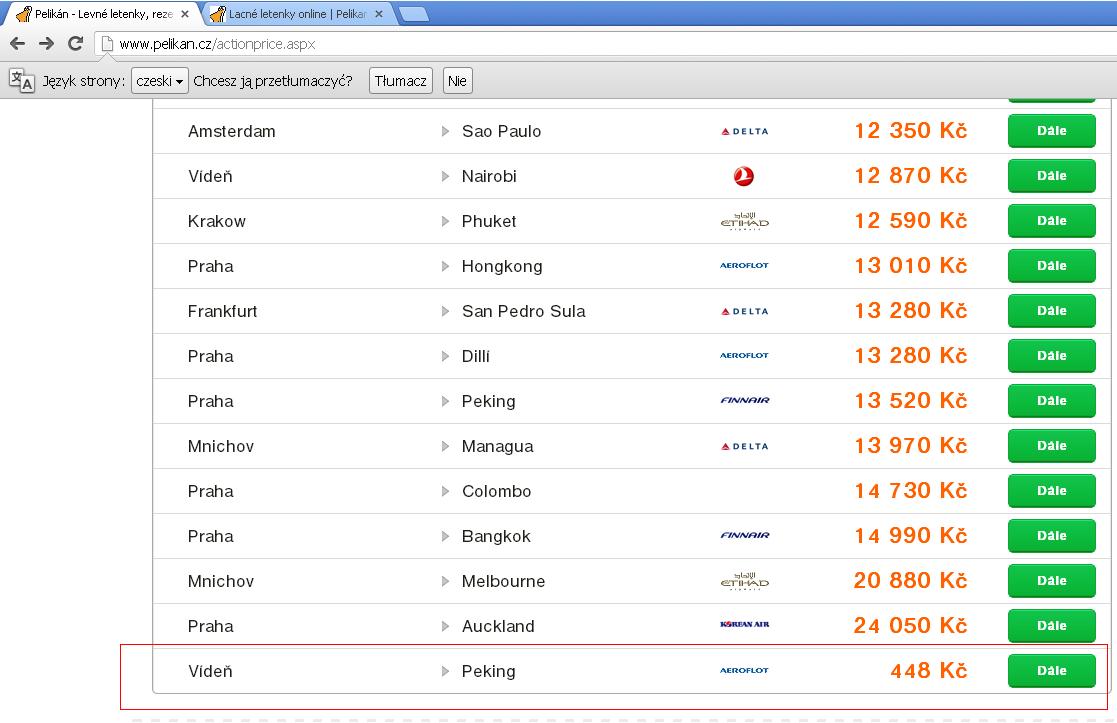Click the destination text Auckland
1117x723 pixels.
(498, 626)
